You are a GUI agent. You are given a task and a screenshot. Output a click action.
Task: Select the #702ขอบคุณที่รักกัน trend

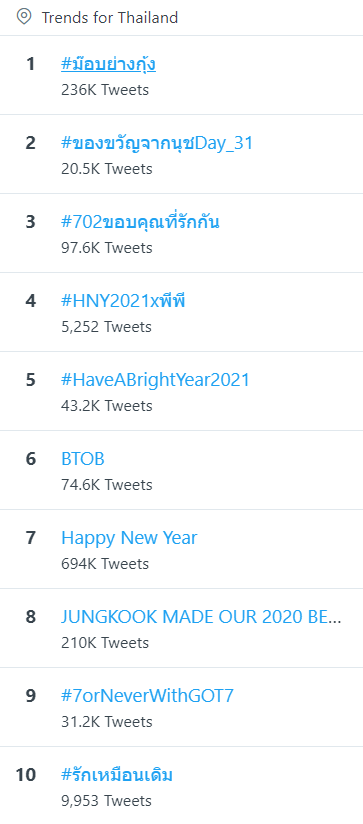(x=140, y=222)
